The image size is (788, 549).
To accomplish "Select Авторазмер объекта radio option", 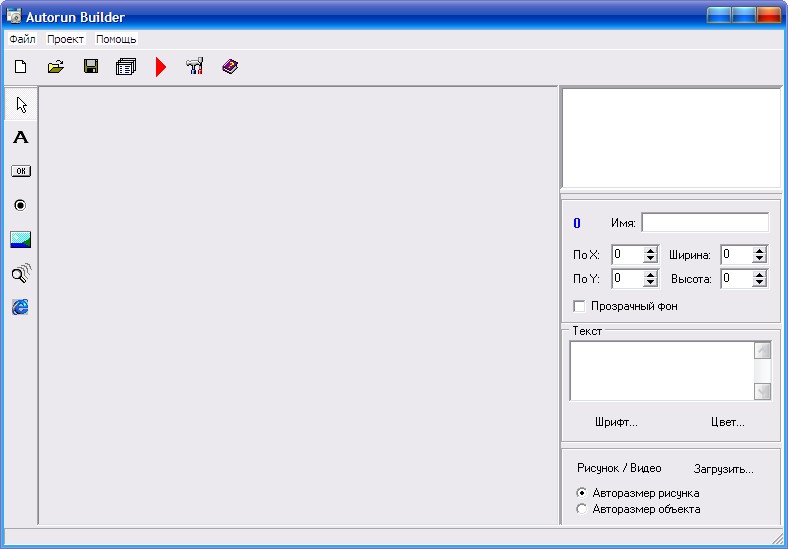I will (581, 509).
